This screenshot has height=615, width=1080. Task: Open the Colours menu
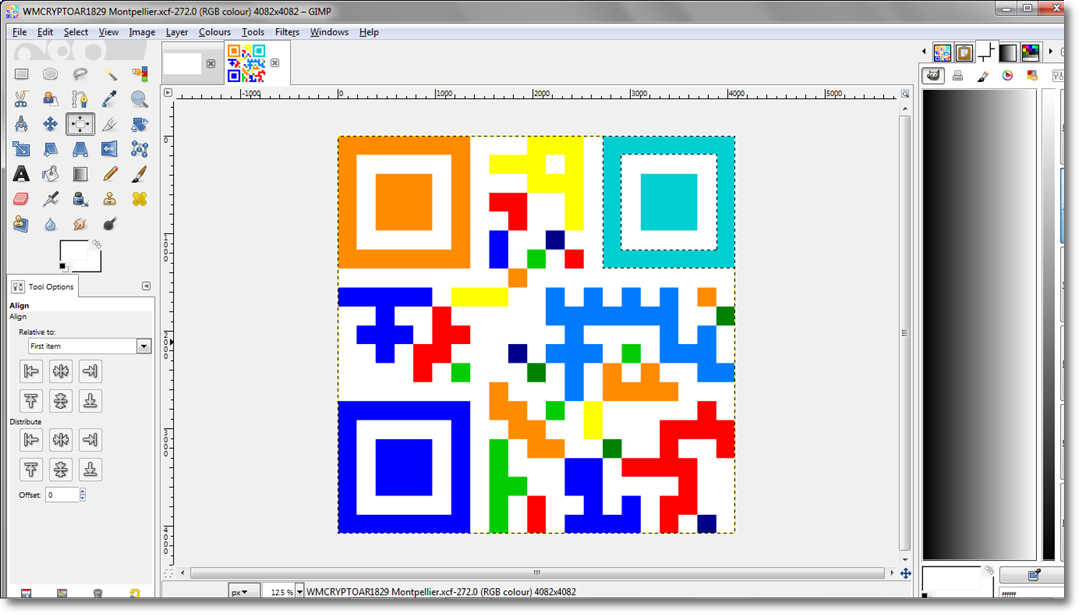(x=214, y=32)
